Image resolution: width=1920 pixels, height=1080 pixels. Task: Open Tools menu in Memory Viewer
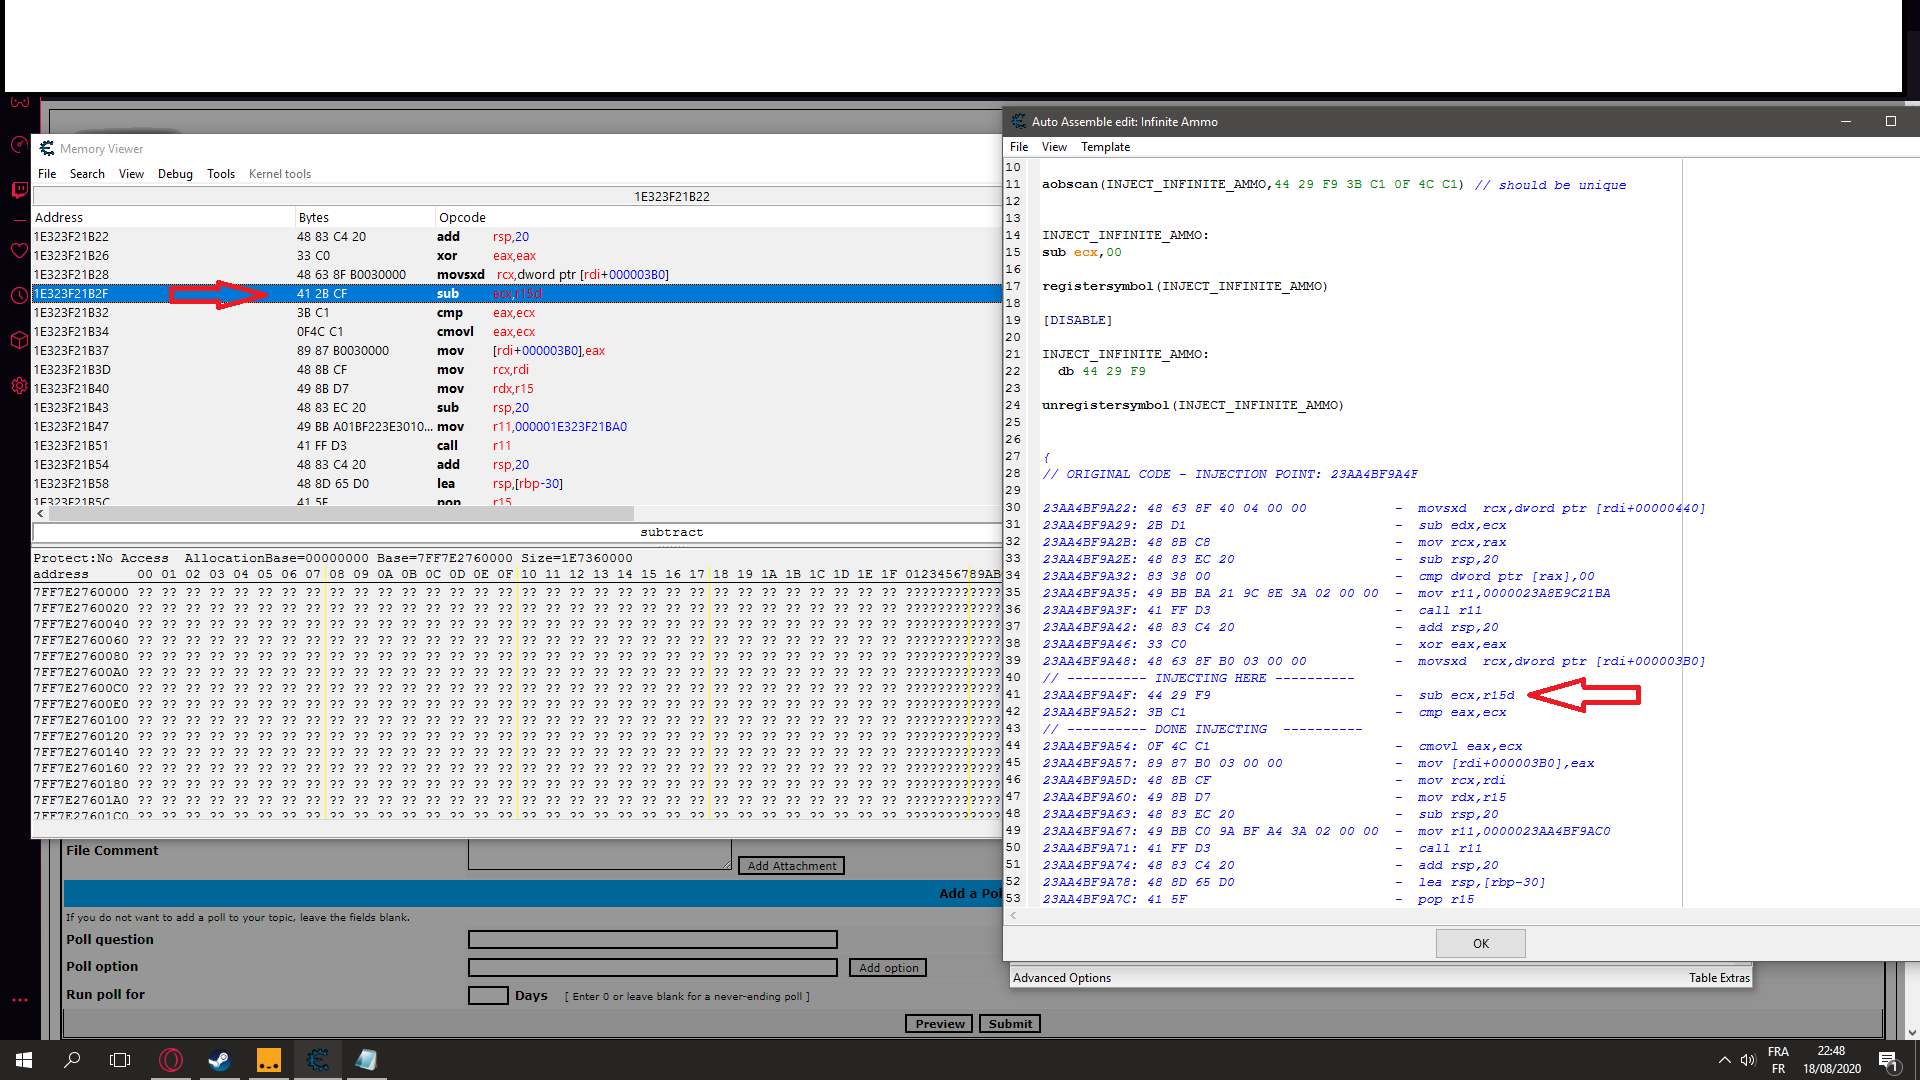[x=220, y=174]
